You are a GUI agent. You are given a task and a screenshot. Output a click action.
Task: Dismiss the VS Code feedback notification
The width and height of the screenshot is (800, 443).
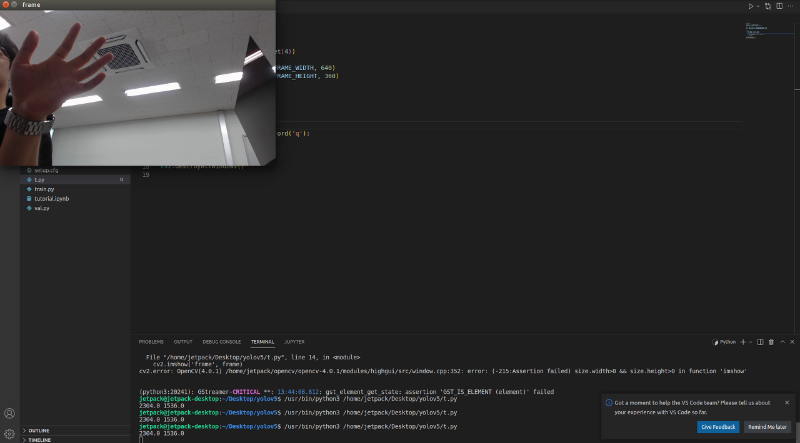[787, 403]
